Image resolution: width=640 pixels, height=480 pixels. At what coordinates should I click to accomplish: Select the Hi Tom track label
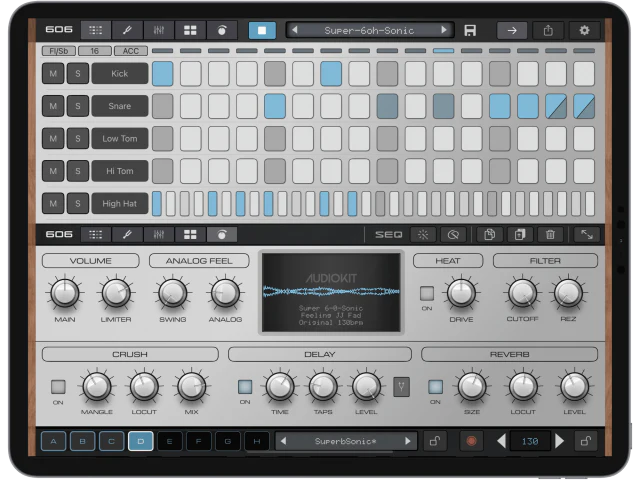tap(120, 171)
